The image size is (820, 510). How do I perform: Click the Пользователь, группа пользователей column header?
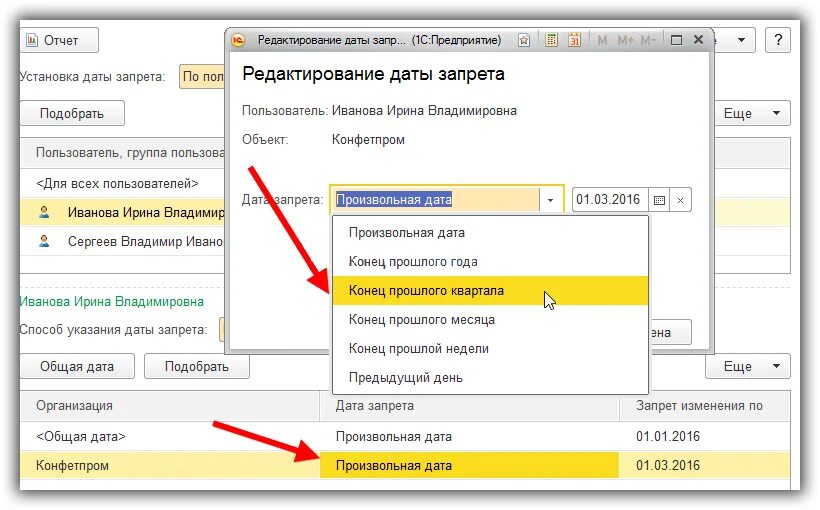pyautogui.click(x=122, y=153)
